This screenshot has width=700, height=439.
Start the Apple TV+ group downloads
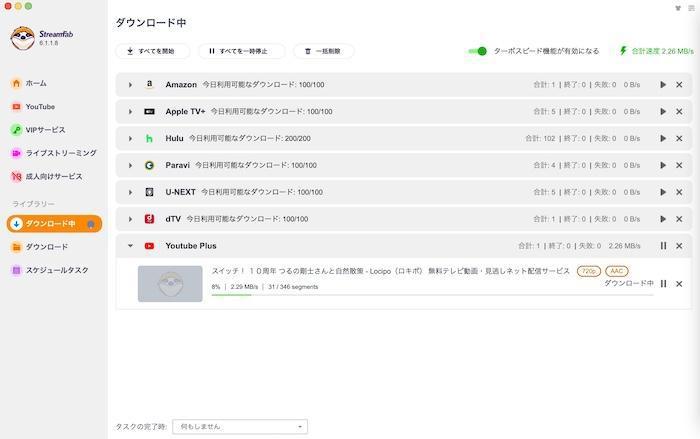pos(663,112)
